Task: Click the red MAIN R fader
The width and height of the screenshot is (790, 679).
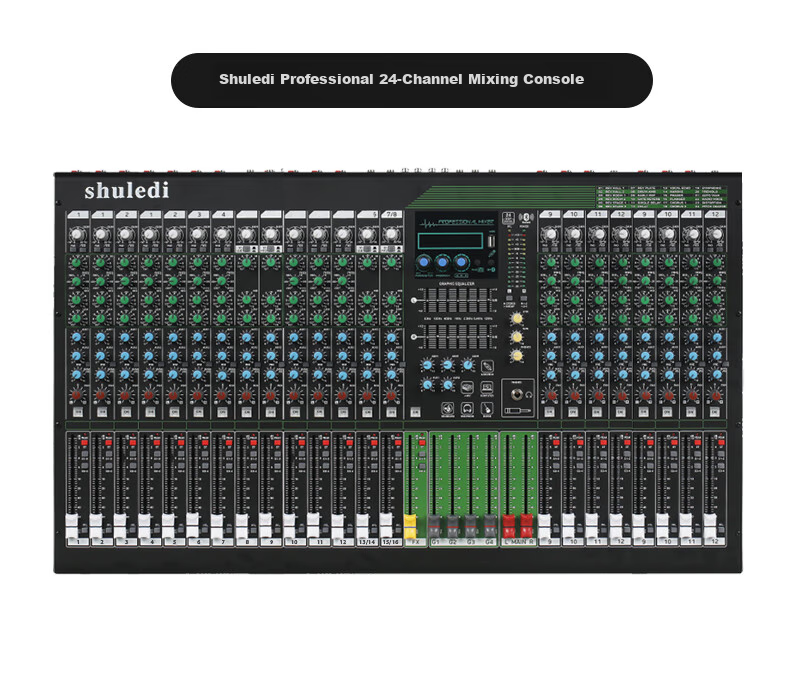Action: tap(526, 526)
